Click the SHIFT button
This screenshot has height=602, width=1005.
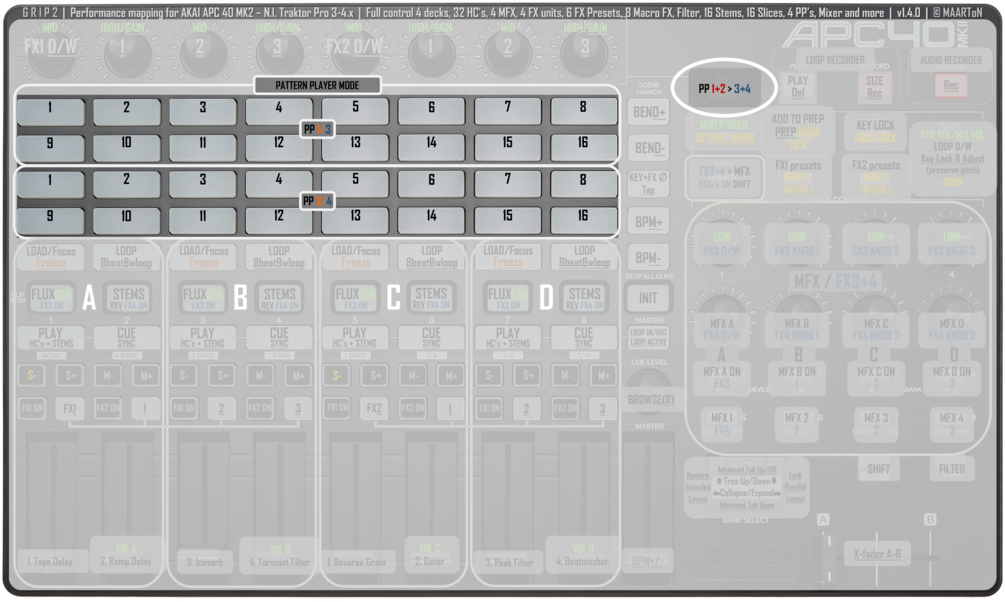[878, 469]
